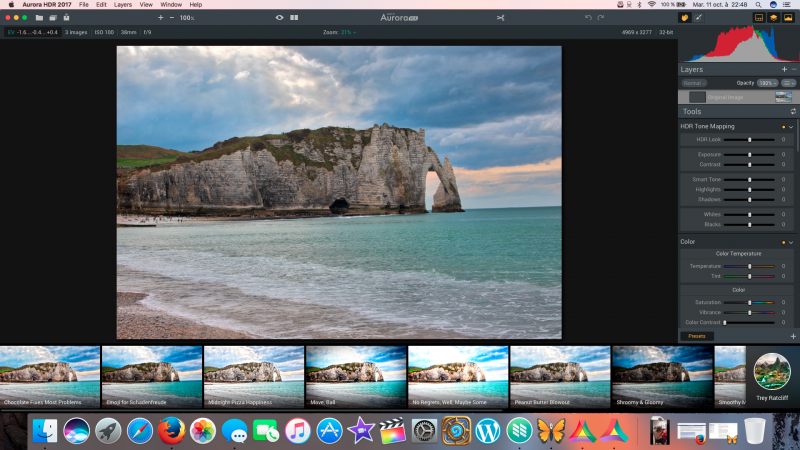Open the Window menu
The image size is (800, 450).
click(x=171, y=5)
